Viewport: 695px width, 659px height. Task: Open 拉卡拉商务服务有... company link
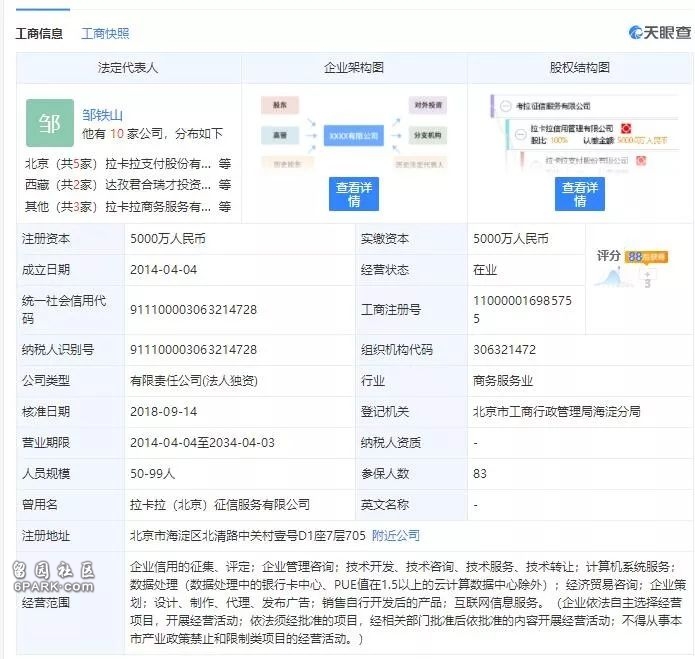pyautogui.click(x=158, y=207)
